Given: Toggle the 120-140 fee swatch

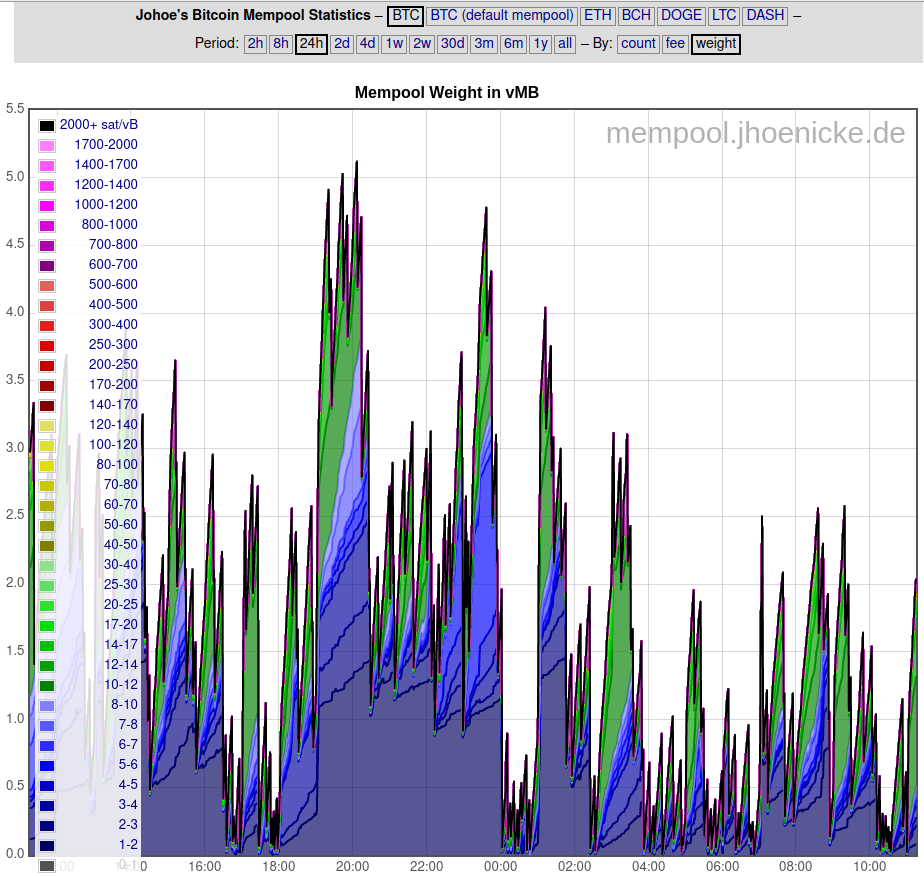Looking at the screenshot, I should pyautogui.click(x=47, y=426).
